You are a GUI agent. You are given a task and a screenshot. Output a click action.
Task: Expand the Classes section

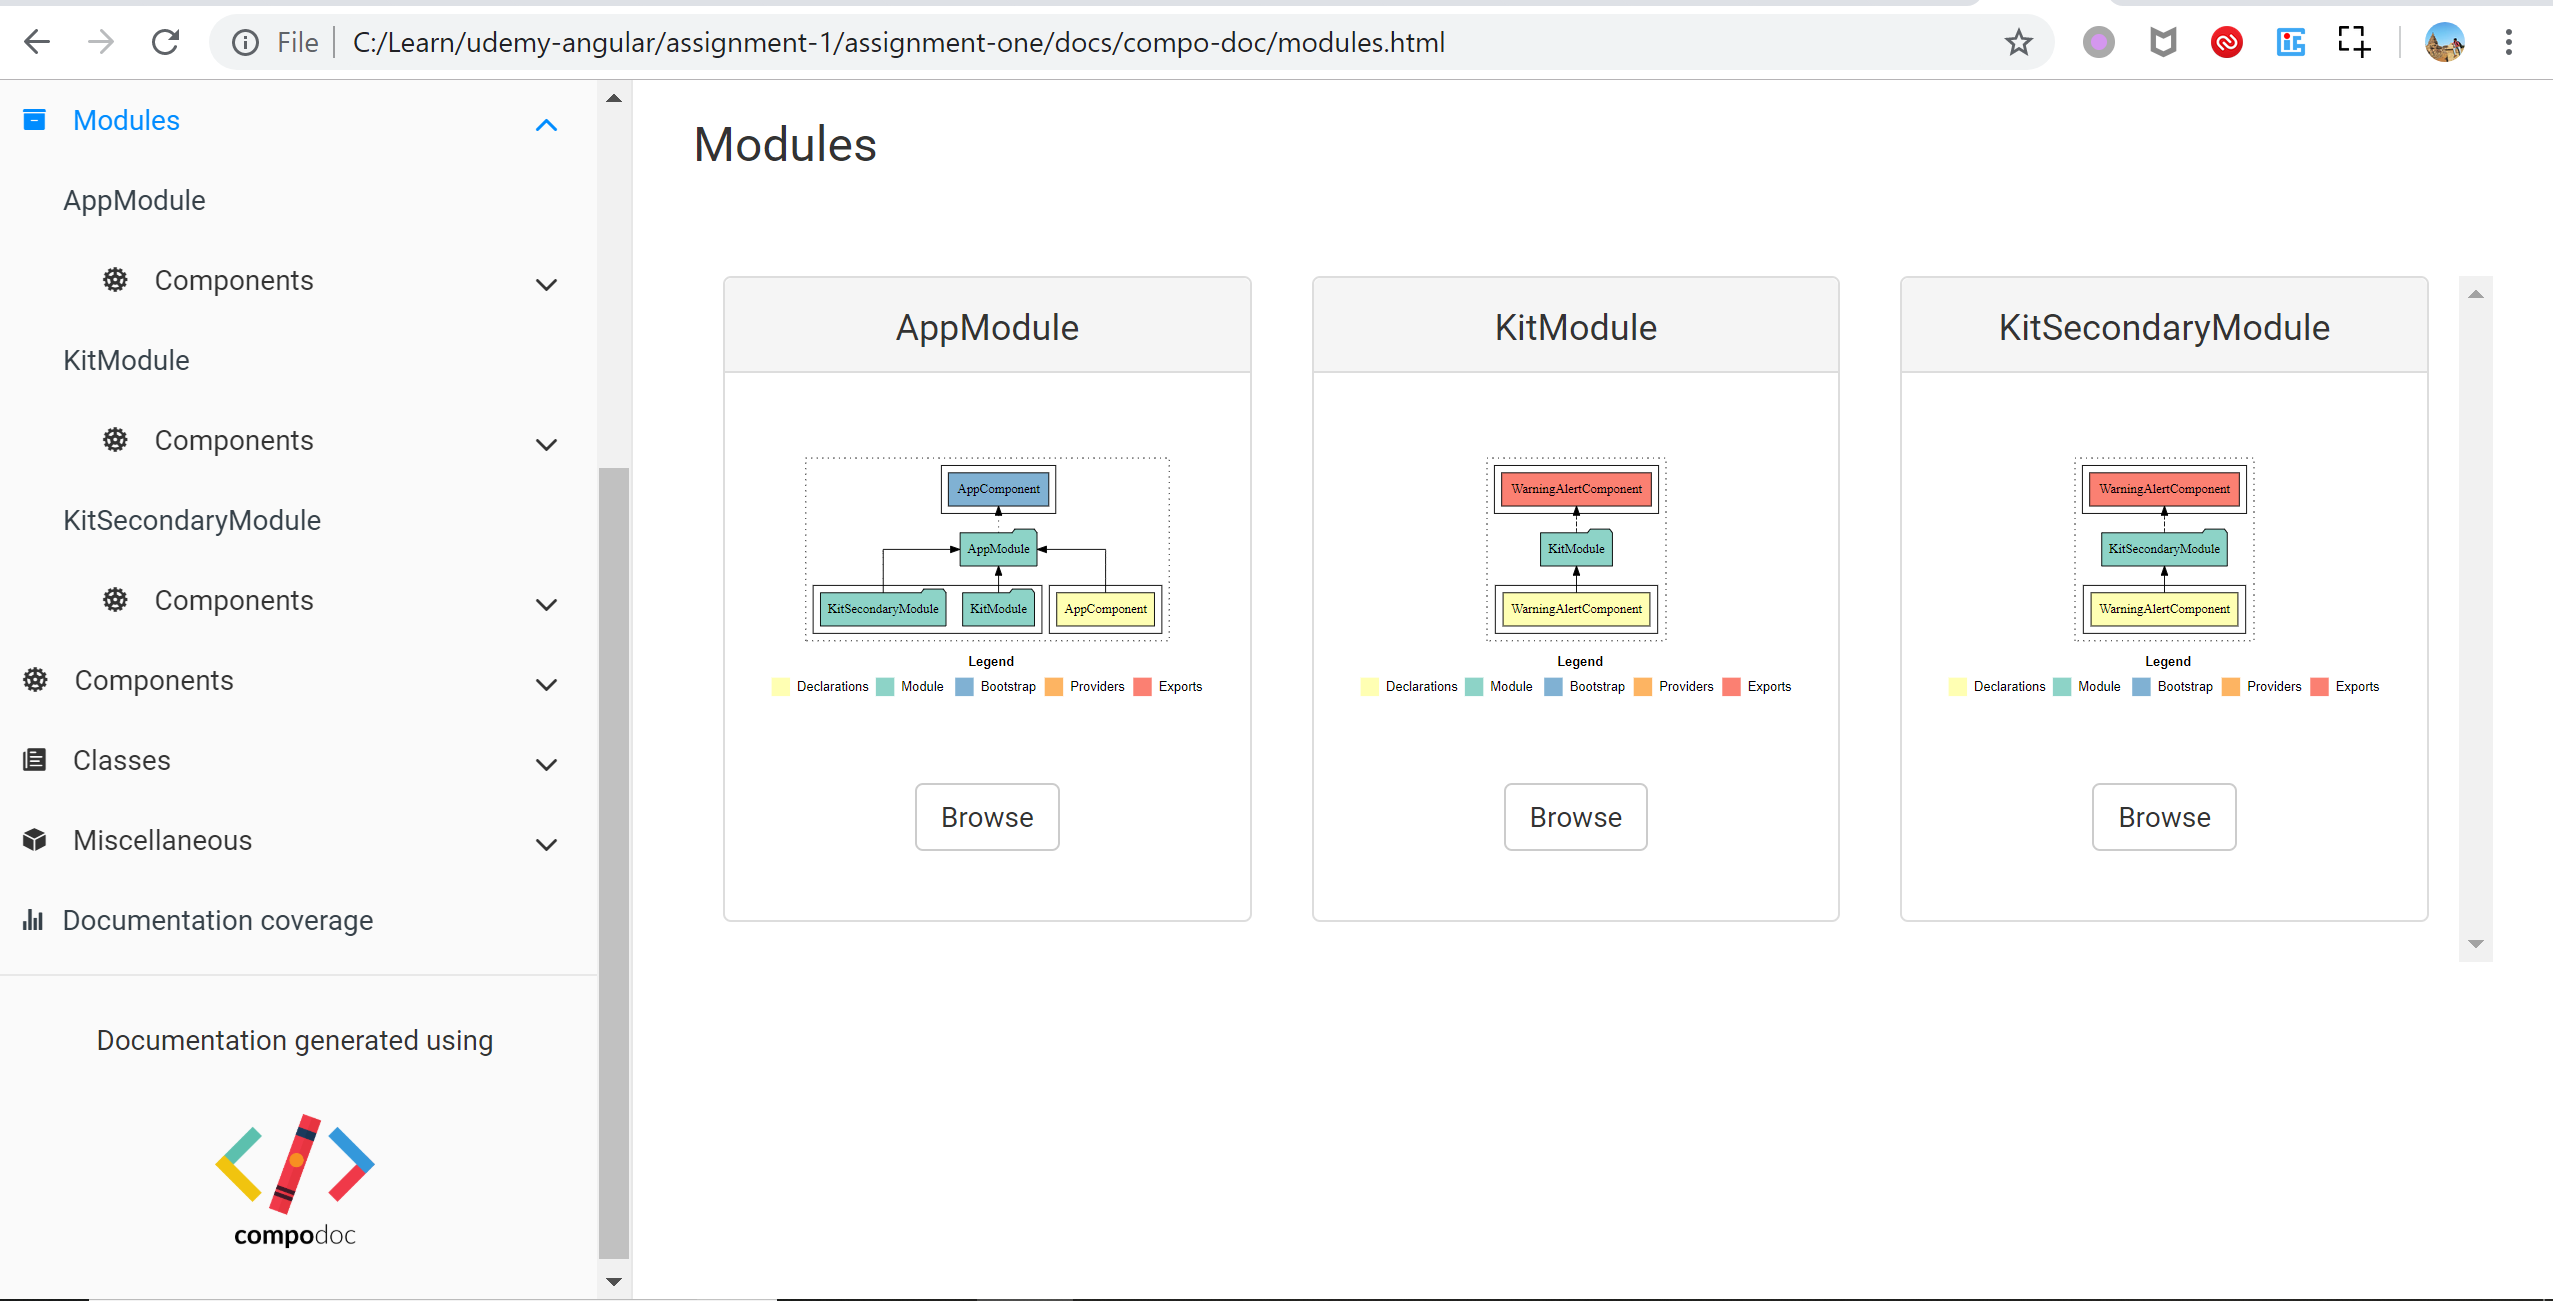tap(546, 764)
